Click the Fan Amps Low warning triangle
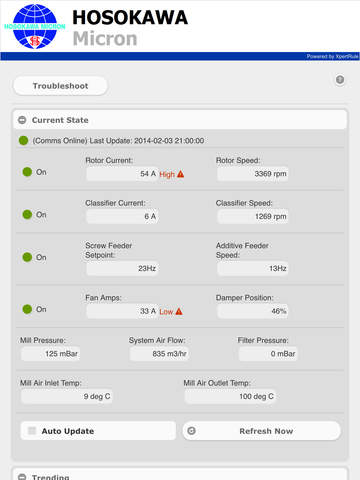 click(179, 311)
